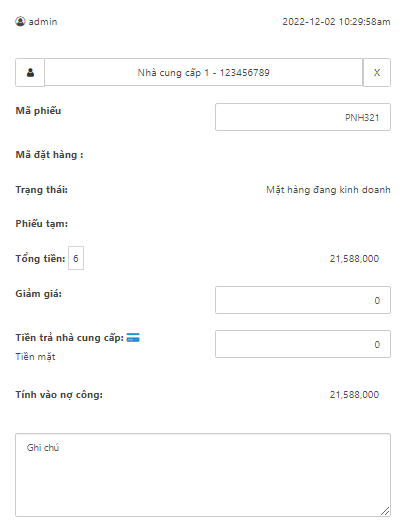Click inside the Ghi chú notes textarea
This screenshot has width=403, height=527.
[x=203, y=475]
